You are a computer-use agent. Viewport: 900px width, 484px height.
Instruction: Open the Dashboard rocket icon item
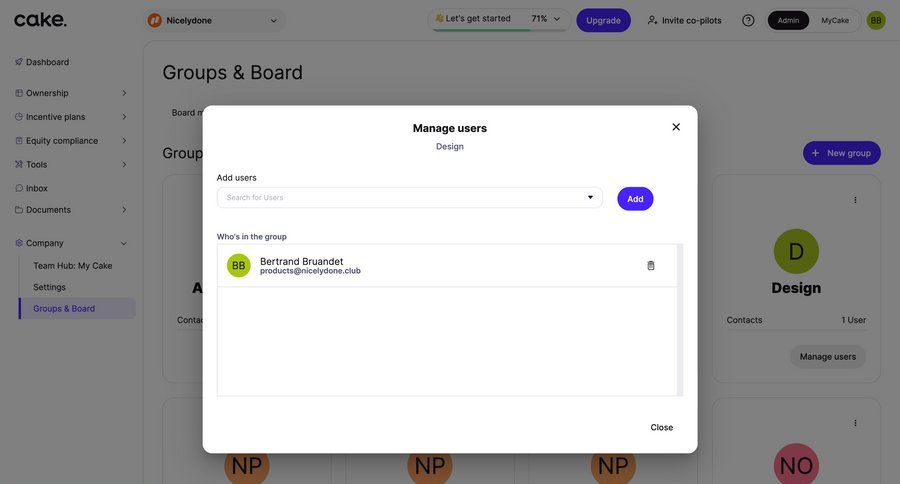(x=42, y=62)
